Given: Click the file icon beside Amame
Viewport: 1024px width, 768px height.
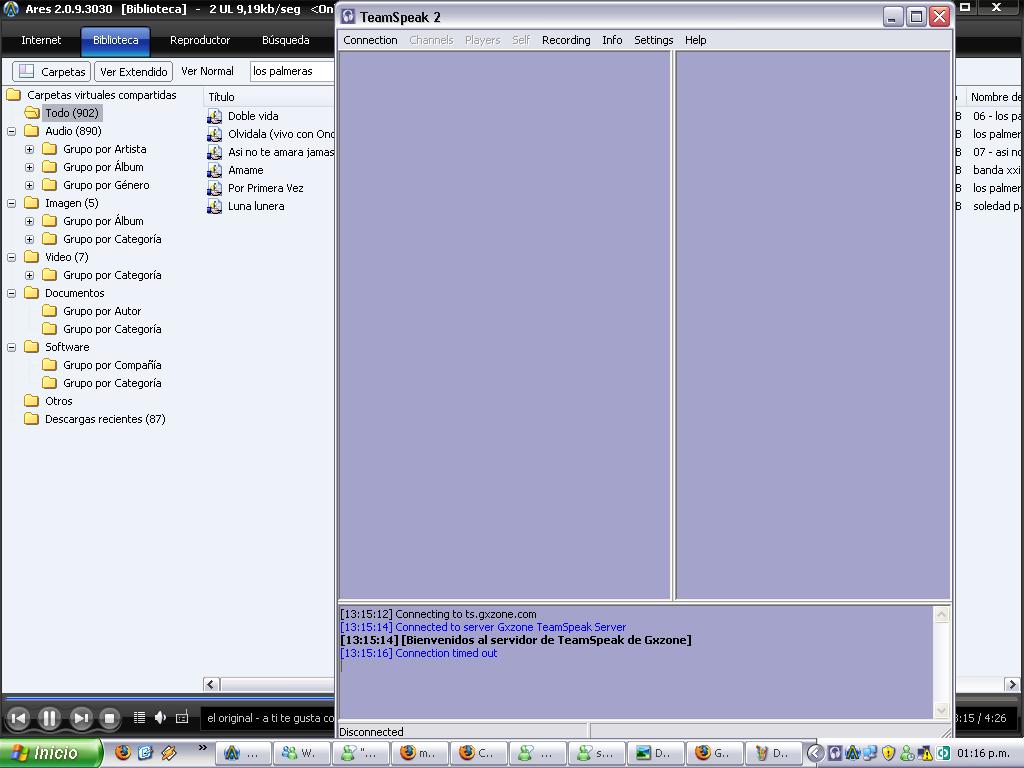Looking at the screenshot, I should coord(214,170).
